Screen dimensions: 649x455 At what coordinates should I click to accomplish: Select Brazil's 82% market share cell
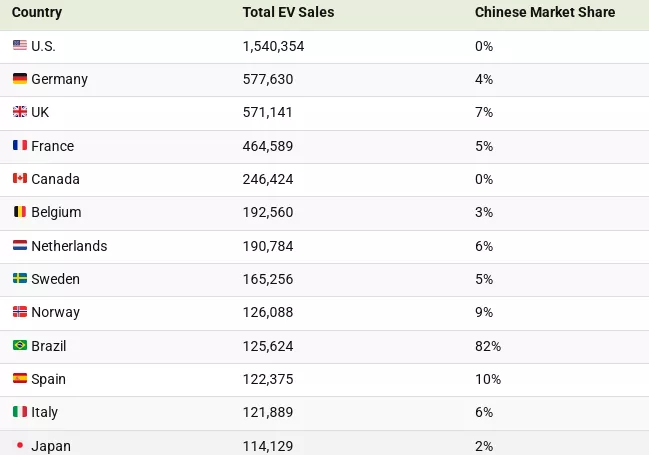[488, 346]
